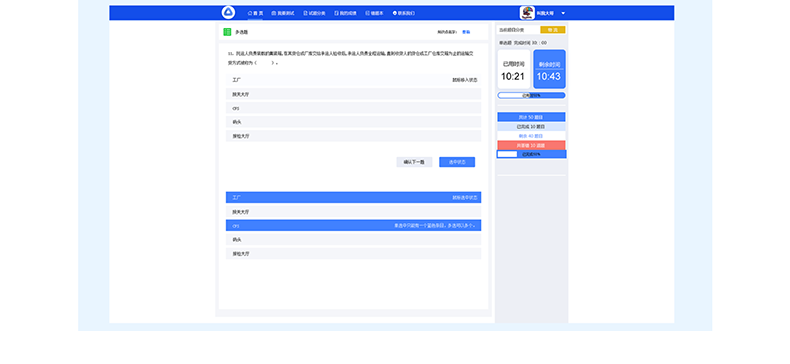Select the last option in upper answer list
790x364 pixels.
[353, 136]
